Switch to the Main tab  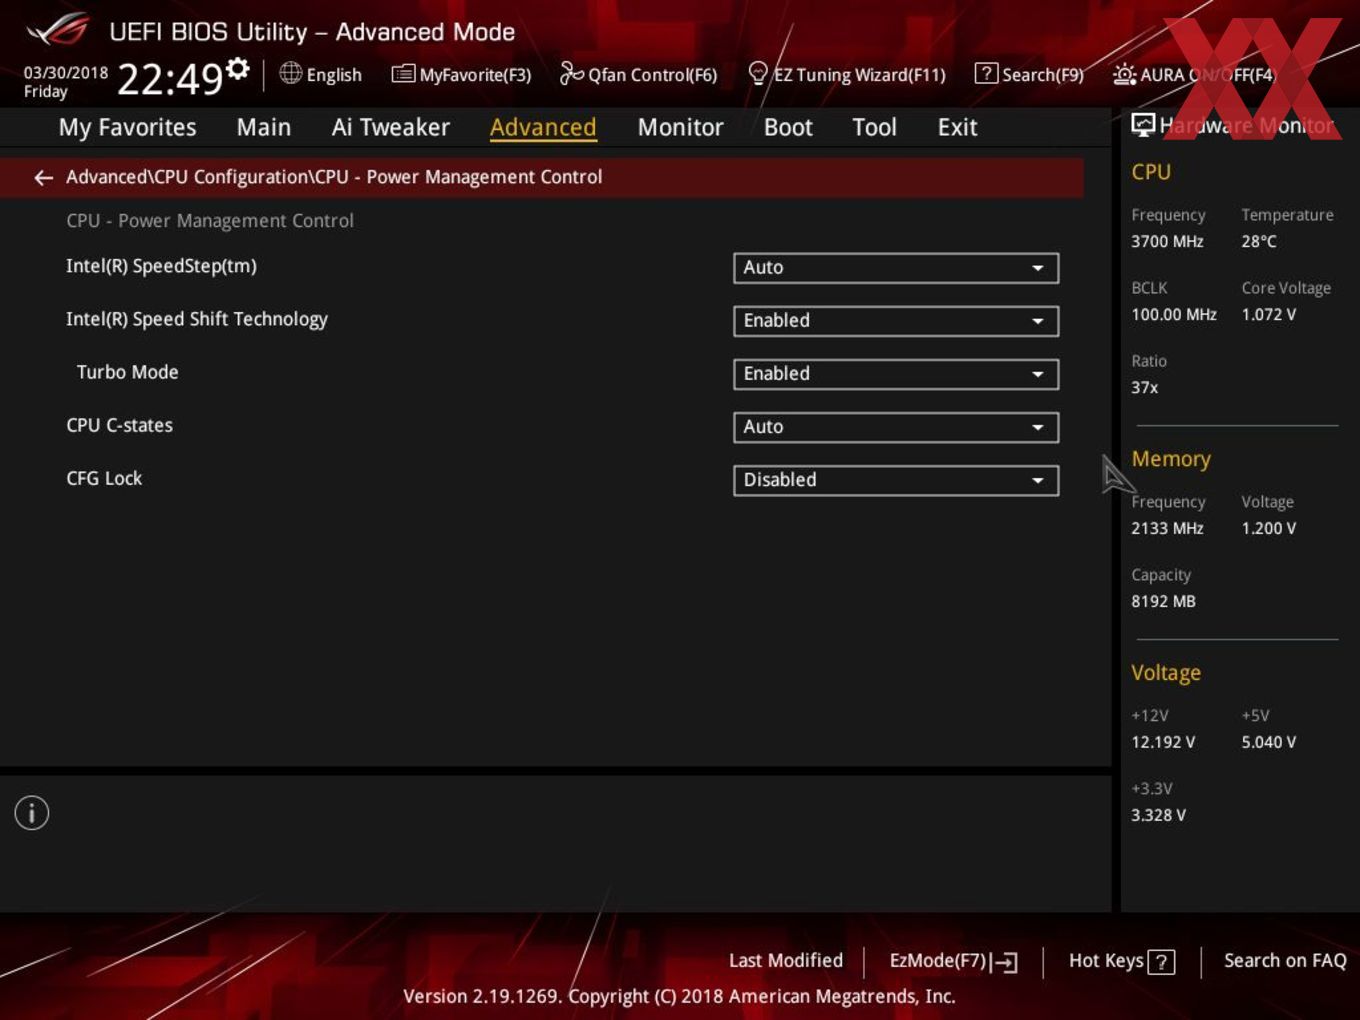(263, 127)
